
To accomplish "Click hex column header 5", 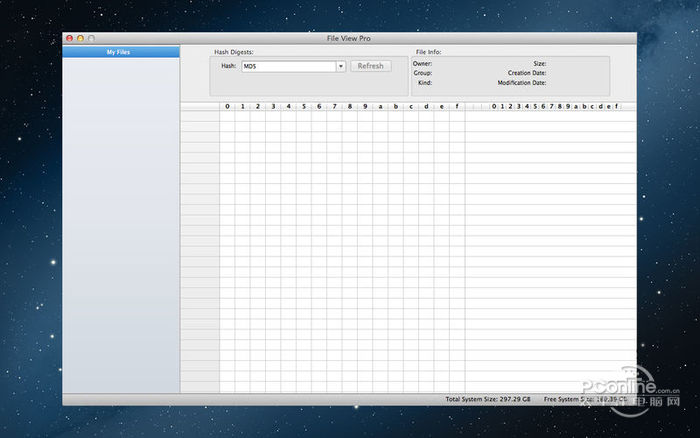I will tap(304, 106).
